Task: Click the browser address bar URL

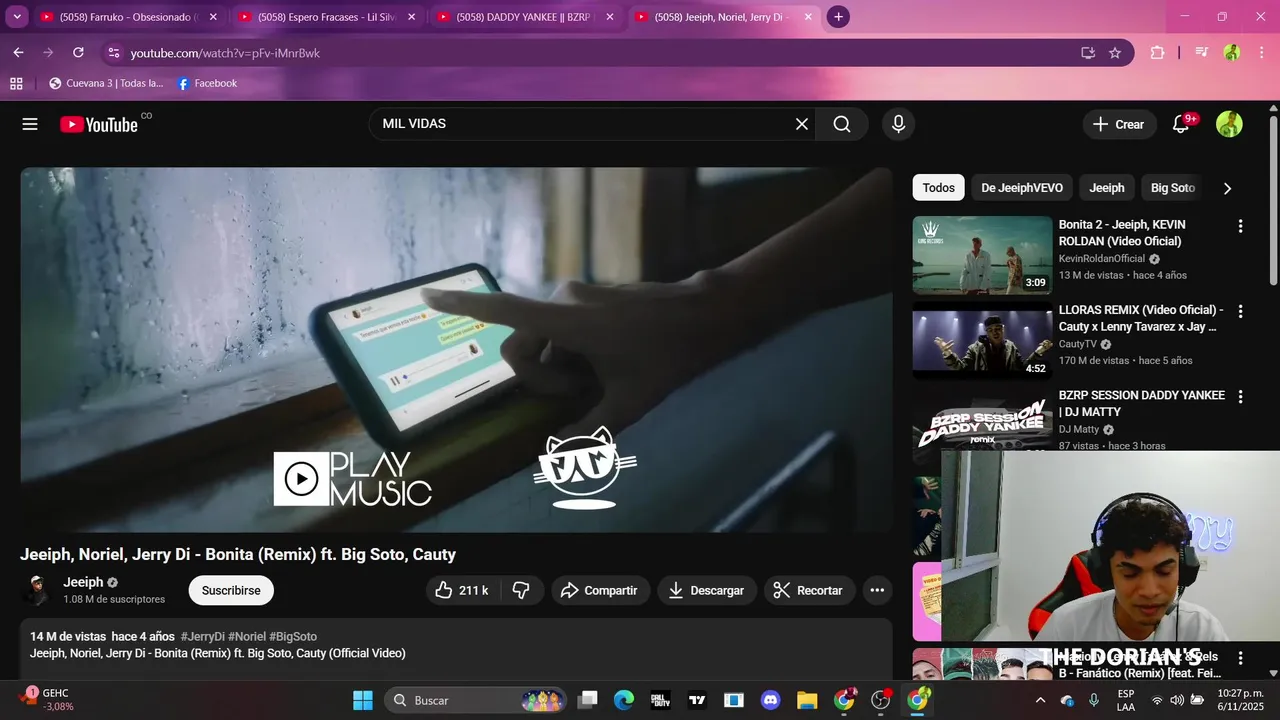Action: click(x=225, y=53)
